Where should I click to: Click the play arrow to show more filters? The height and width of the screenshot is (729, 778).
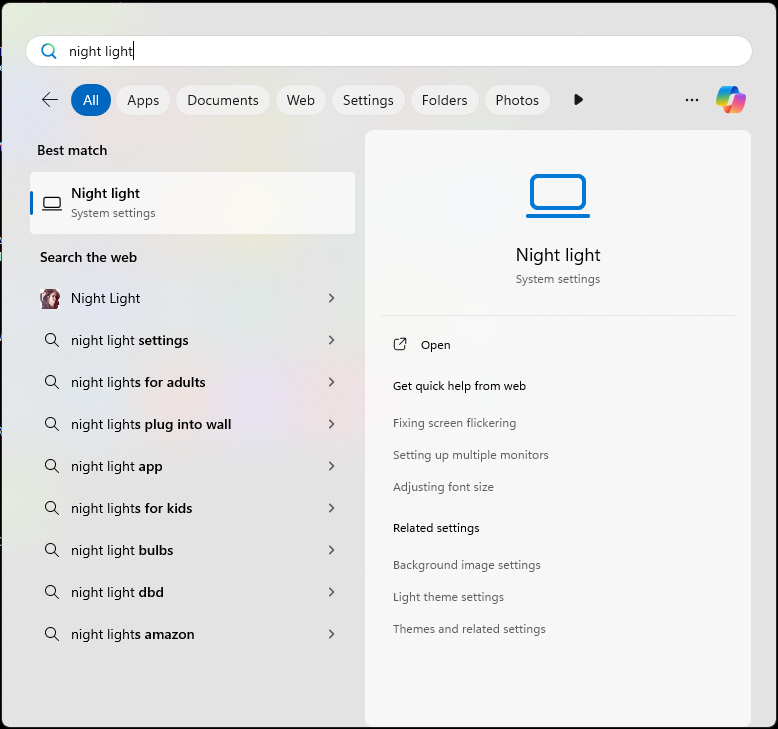pos(578,100)
